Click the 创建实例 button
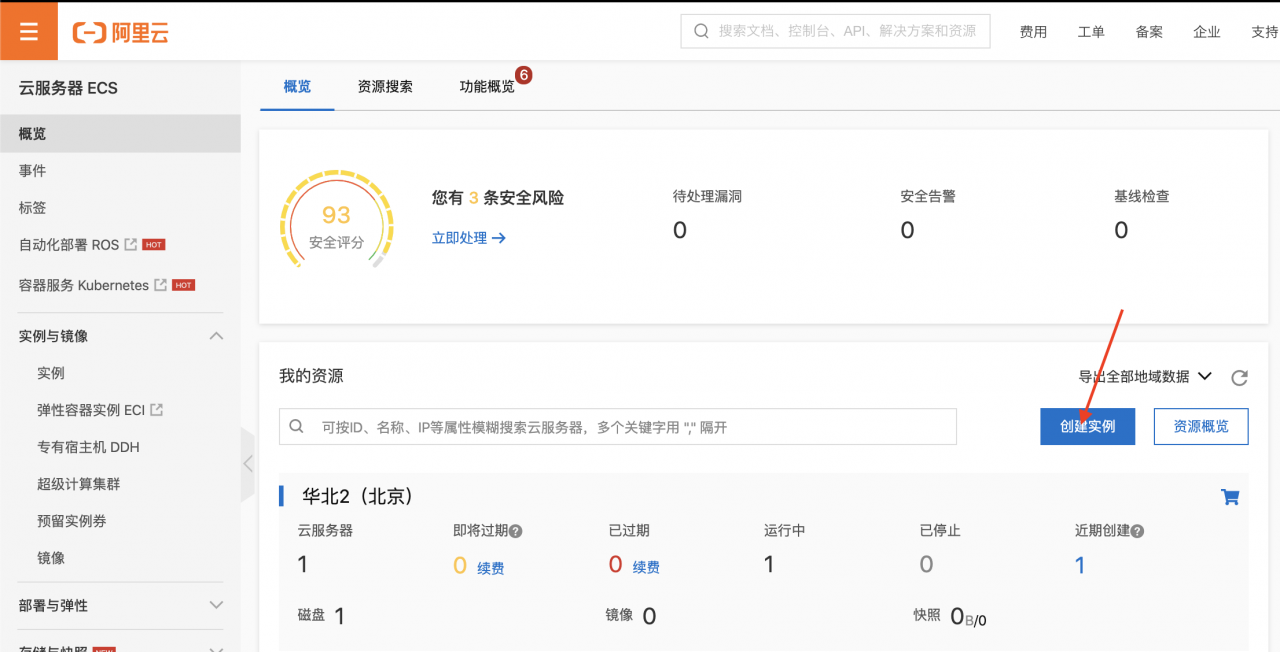 pyautogui.click(x=1087, y=426)
